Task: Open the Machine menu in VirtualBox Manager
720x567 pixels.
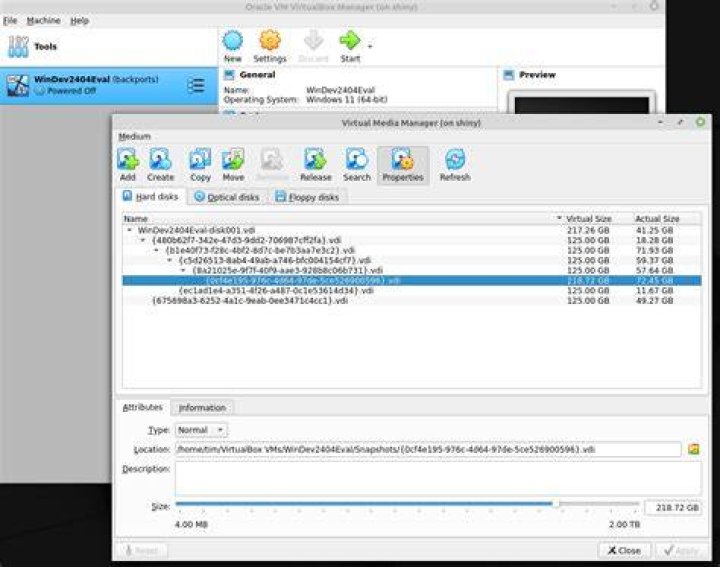Action: point(44,21)
